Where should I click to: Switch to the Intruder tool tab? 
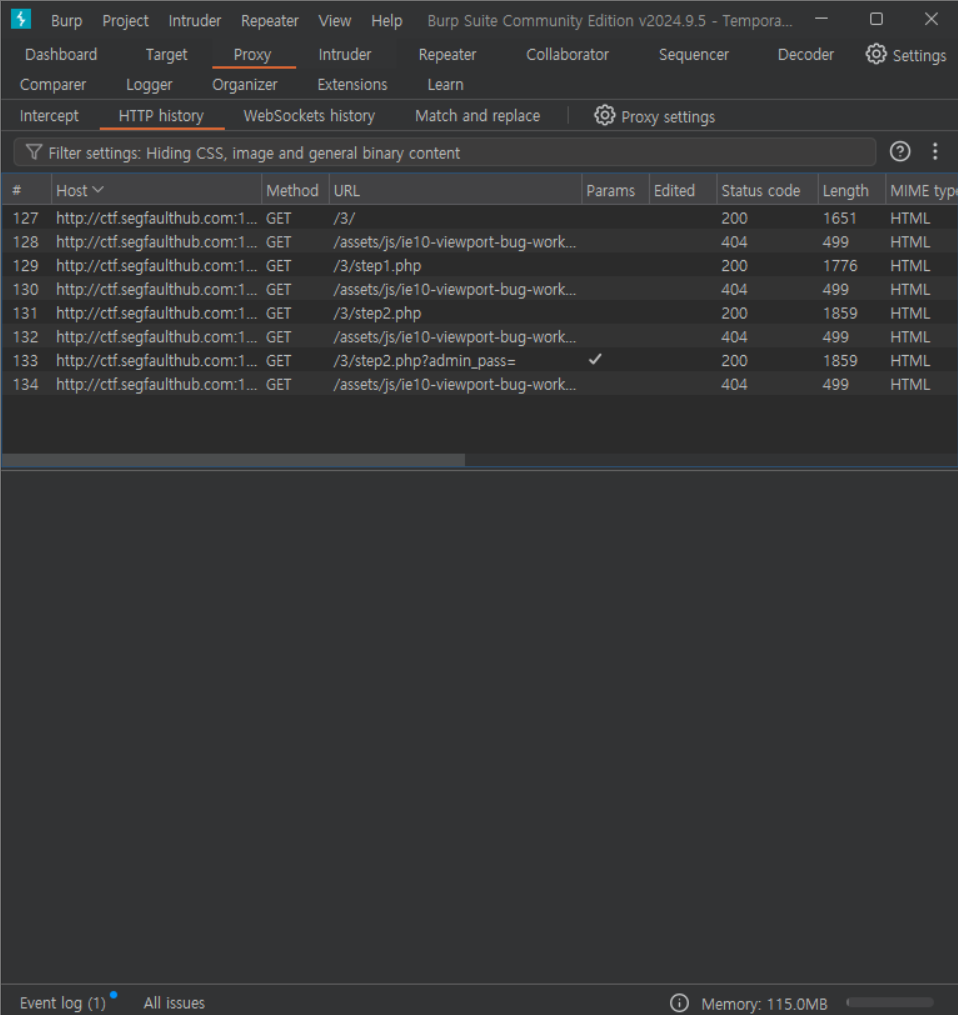coord(344,54)
